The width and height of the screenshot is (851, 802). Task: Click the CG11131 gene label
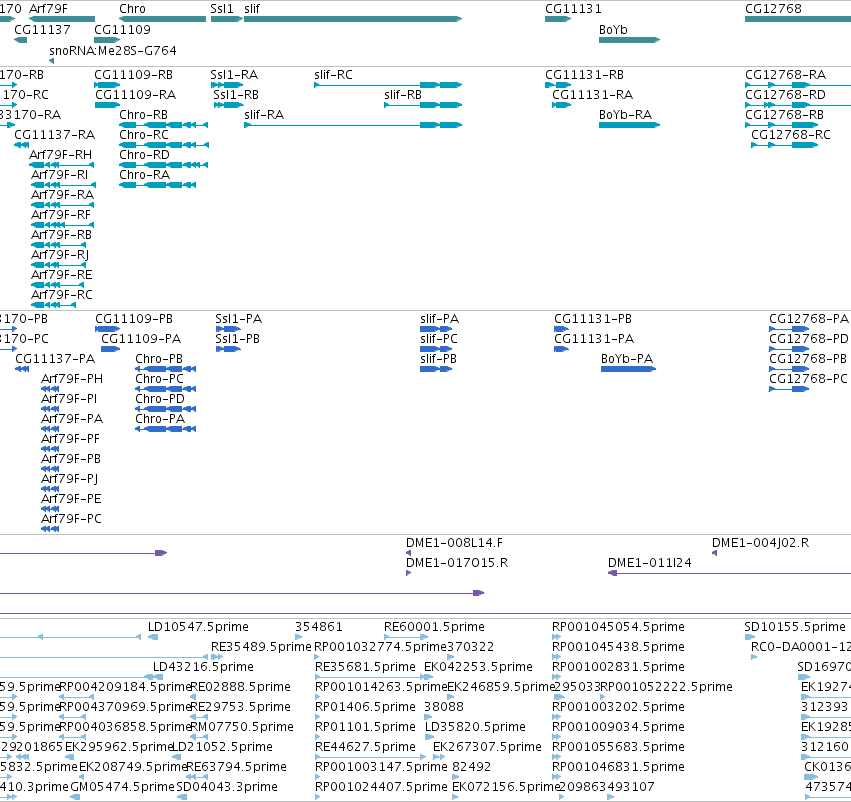(573, 9)
